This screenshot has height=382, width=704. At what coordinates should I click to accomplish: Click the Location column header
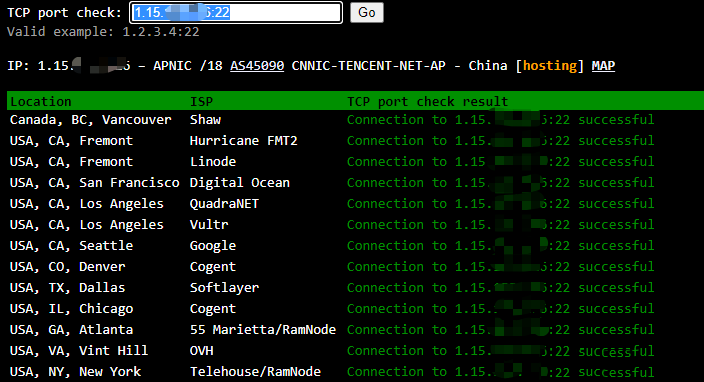click(x=41, y=101)
